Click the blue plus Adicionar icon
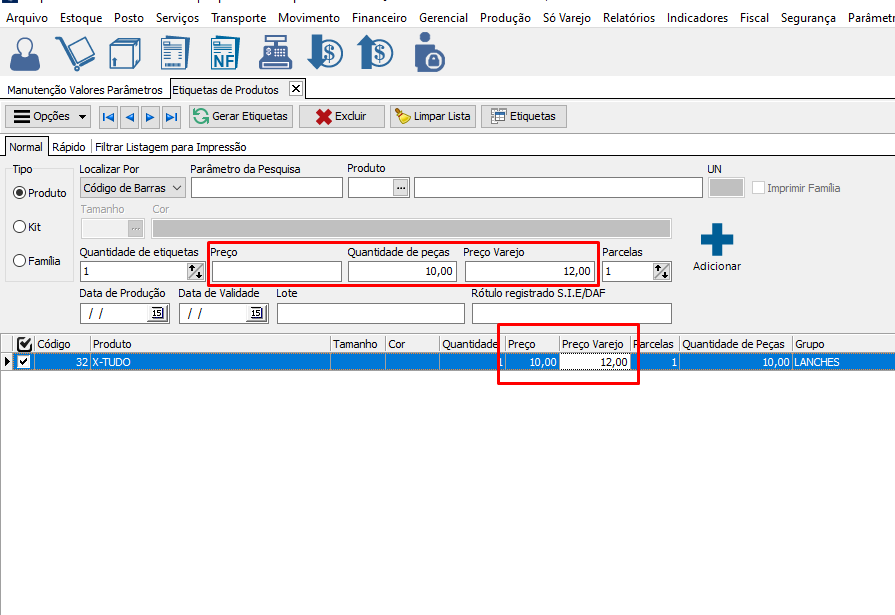The width and height of the screenshot is (895, 615). coord(716,241)
